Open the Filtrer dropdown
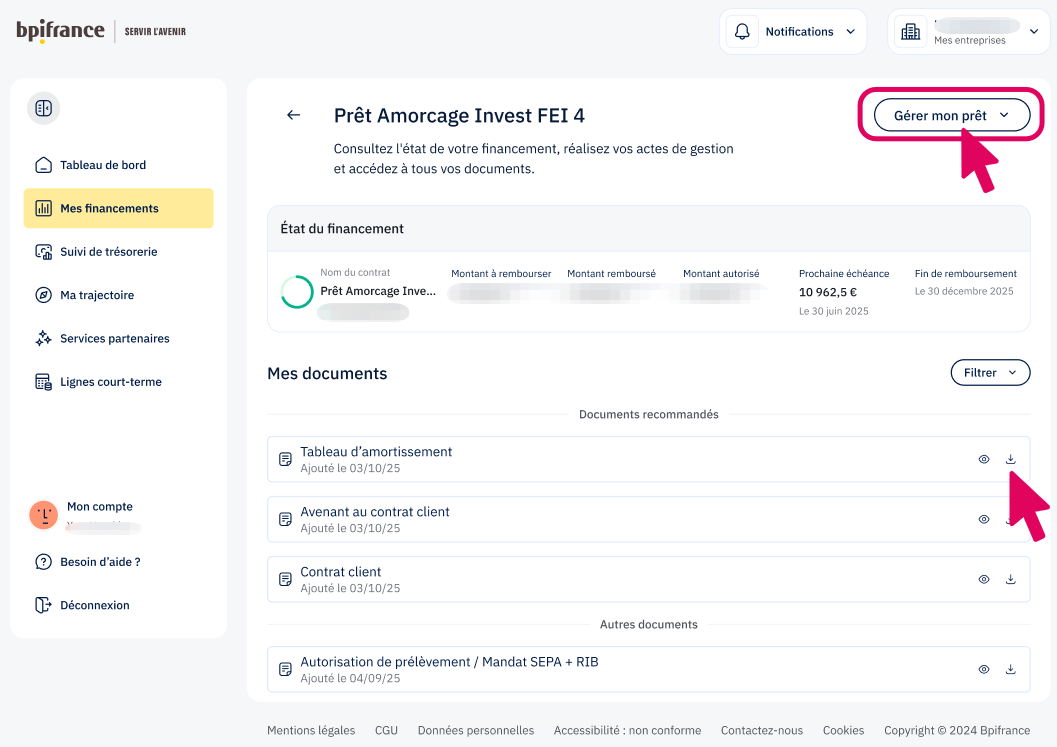The height and width of the screenshot is (747, 1057). click(x=989, y=373)
